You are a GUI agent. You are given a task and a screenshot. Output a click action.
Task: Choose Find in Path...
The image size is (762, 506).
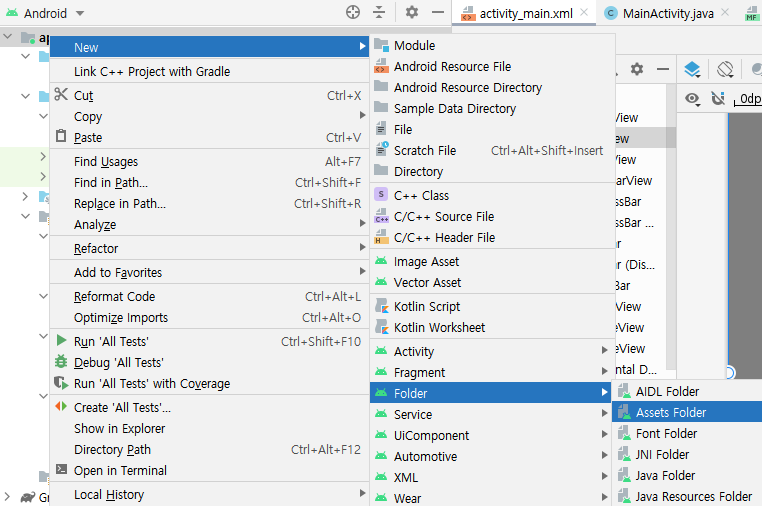(209, 182)
